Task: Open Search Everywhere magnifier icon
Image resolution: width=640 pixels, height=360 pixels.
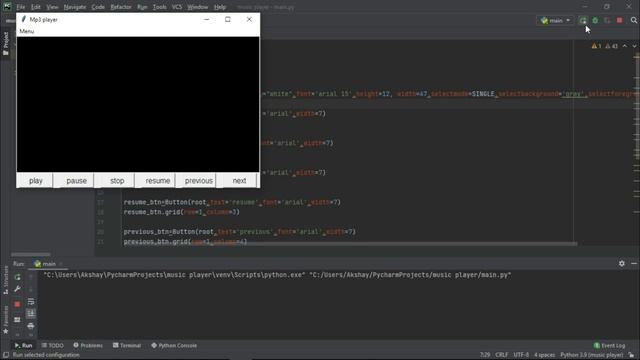Action: pos(633,20)
